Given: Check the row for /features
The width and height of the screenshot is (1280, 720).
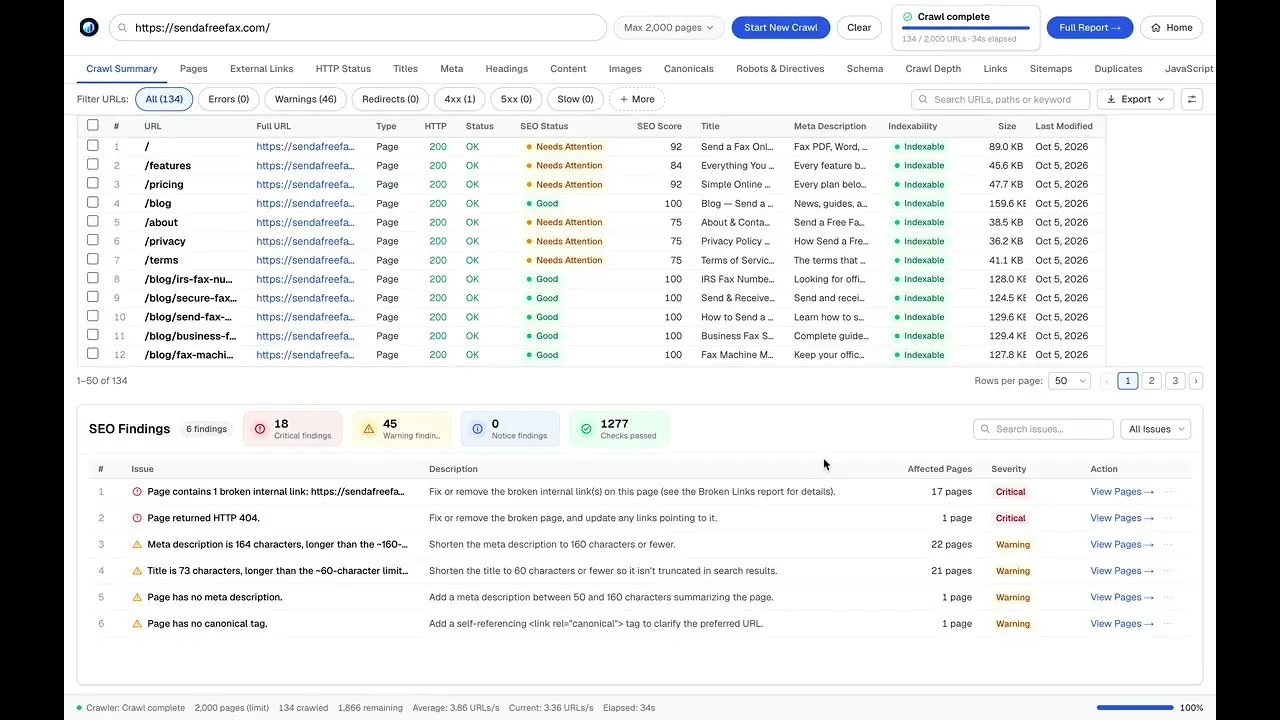Looking at the screenshot, I should [x=93, y=164].
